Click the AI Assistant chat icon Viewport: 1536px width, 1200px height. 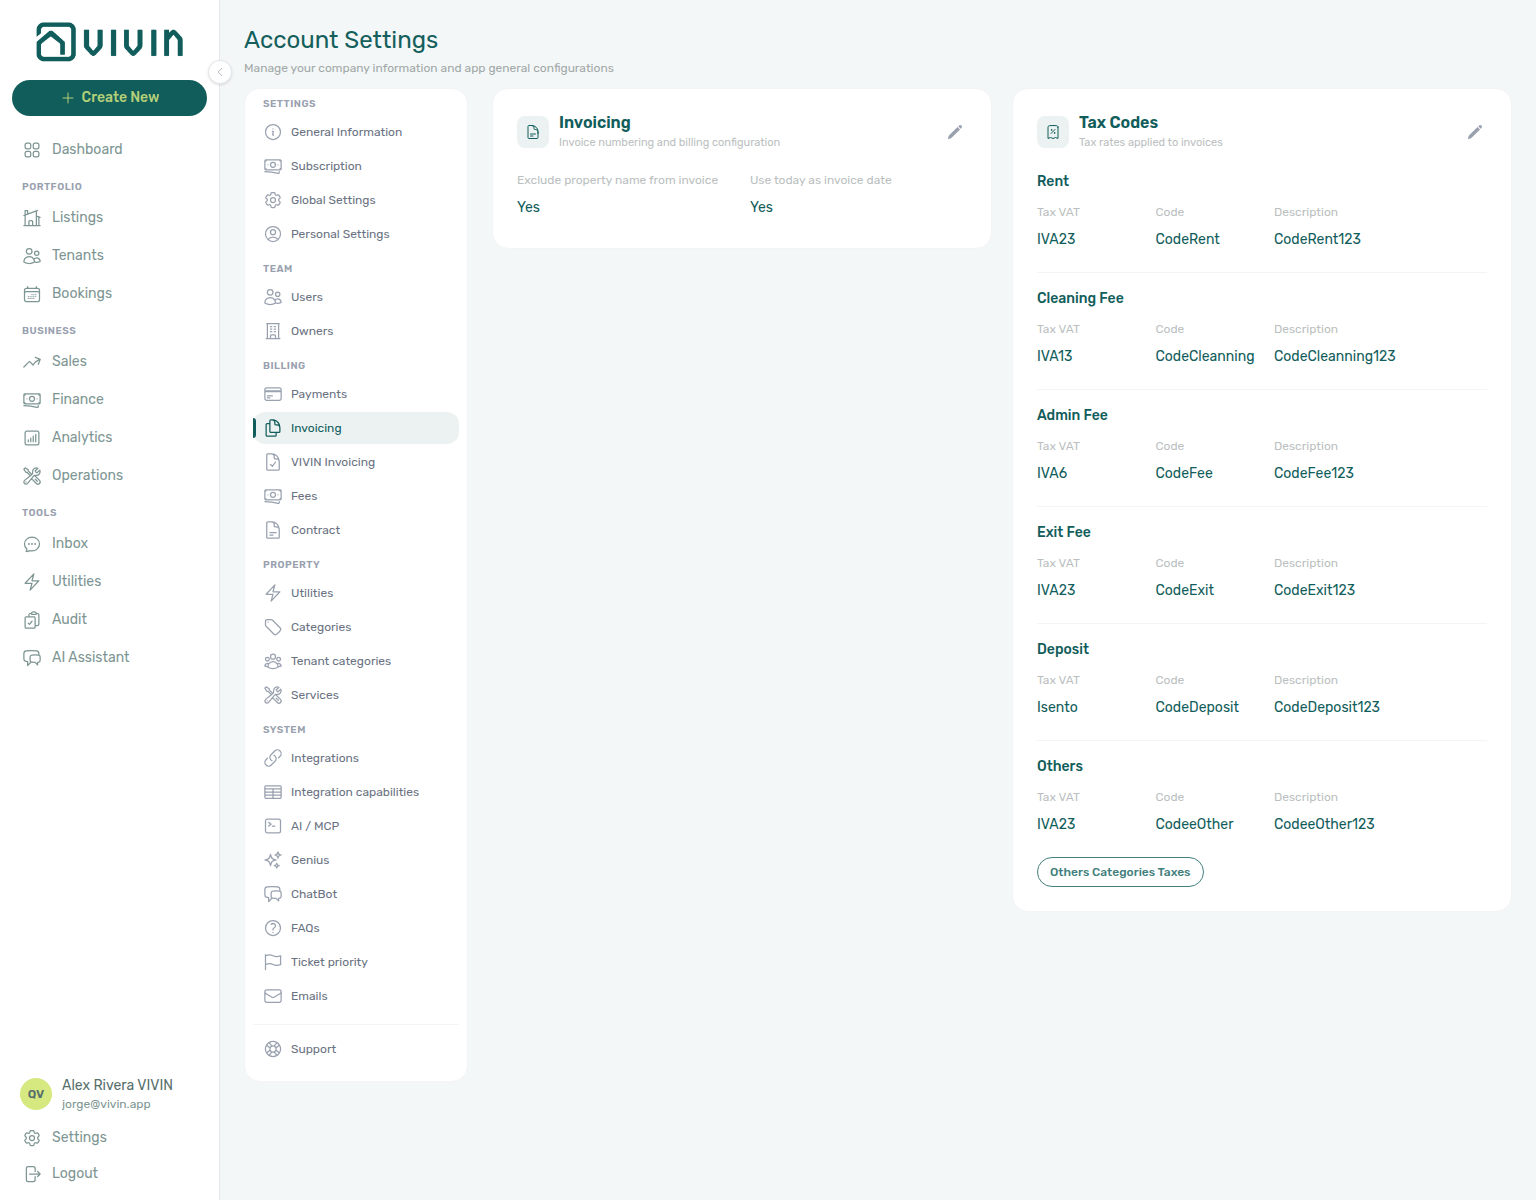coord(32,658)
